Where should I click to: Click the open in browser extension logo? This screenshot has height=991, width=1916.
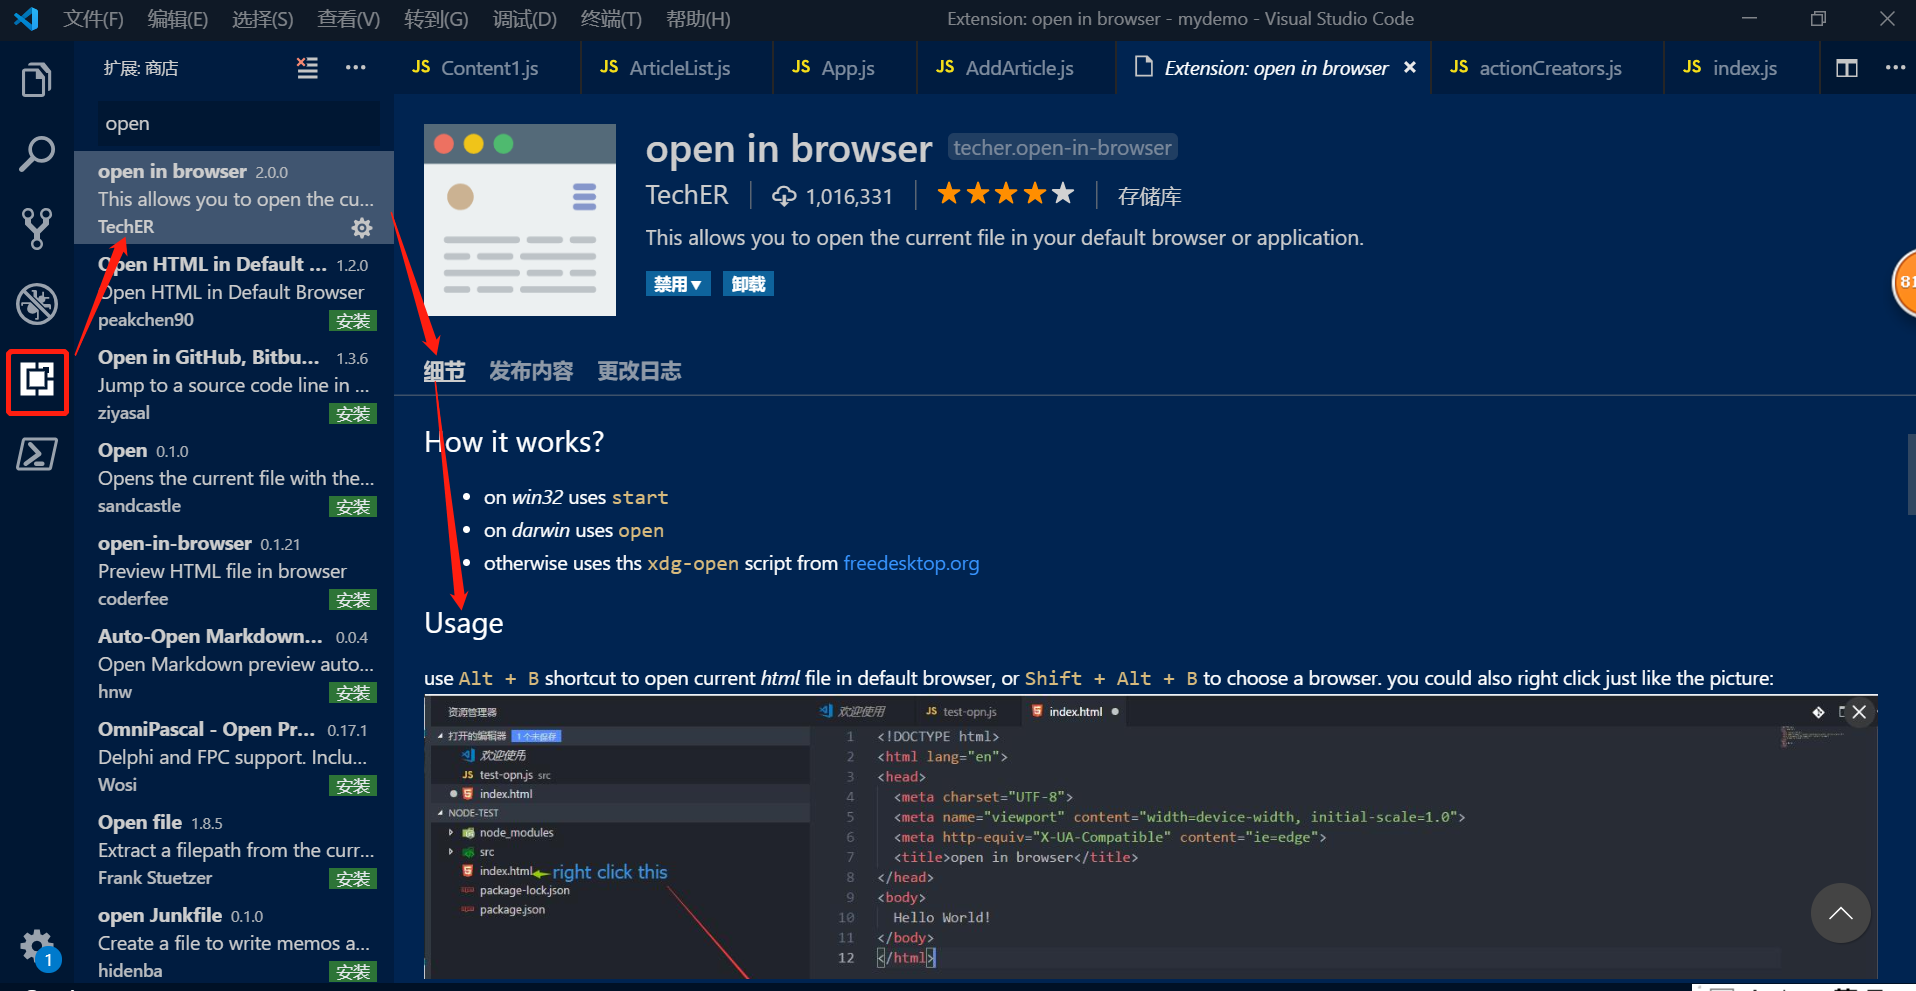coord(520,220)
